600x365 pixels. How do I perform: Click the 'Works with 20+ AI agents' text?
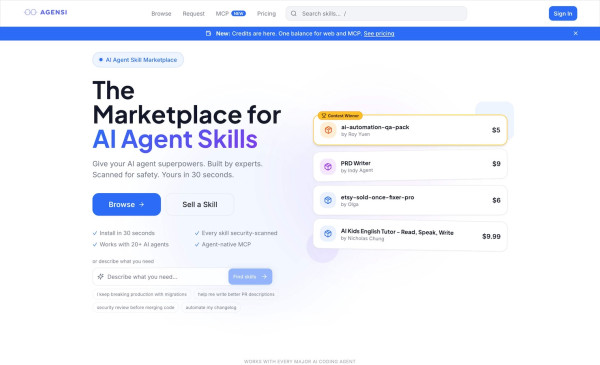(134, 244)
